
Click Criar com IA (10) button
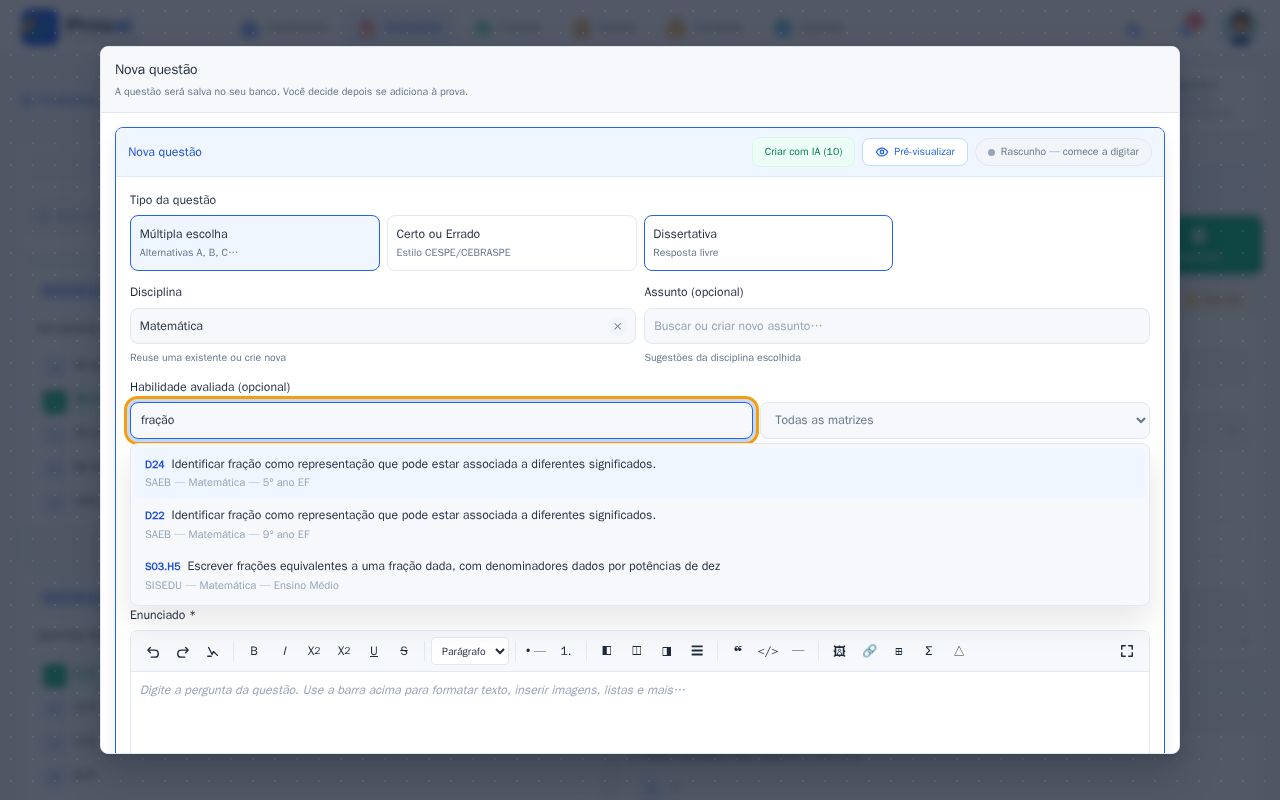click(x=803, y=152)
